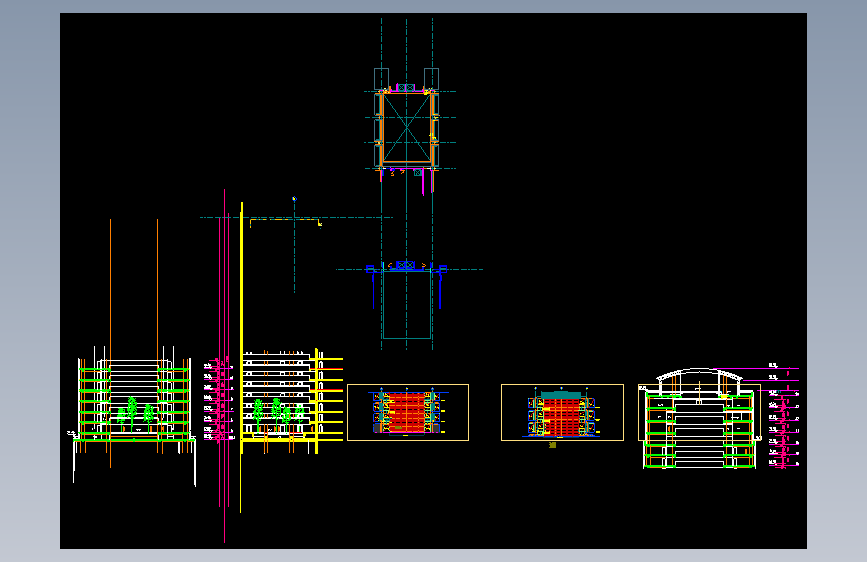Screen dimensions: 867x562
Task: Click the right yellow-framed red facade elevation
Action: (x=562, y=413)
